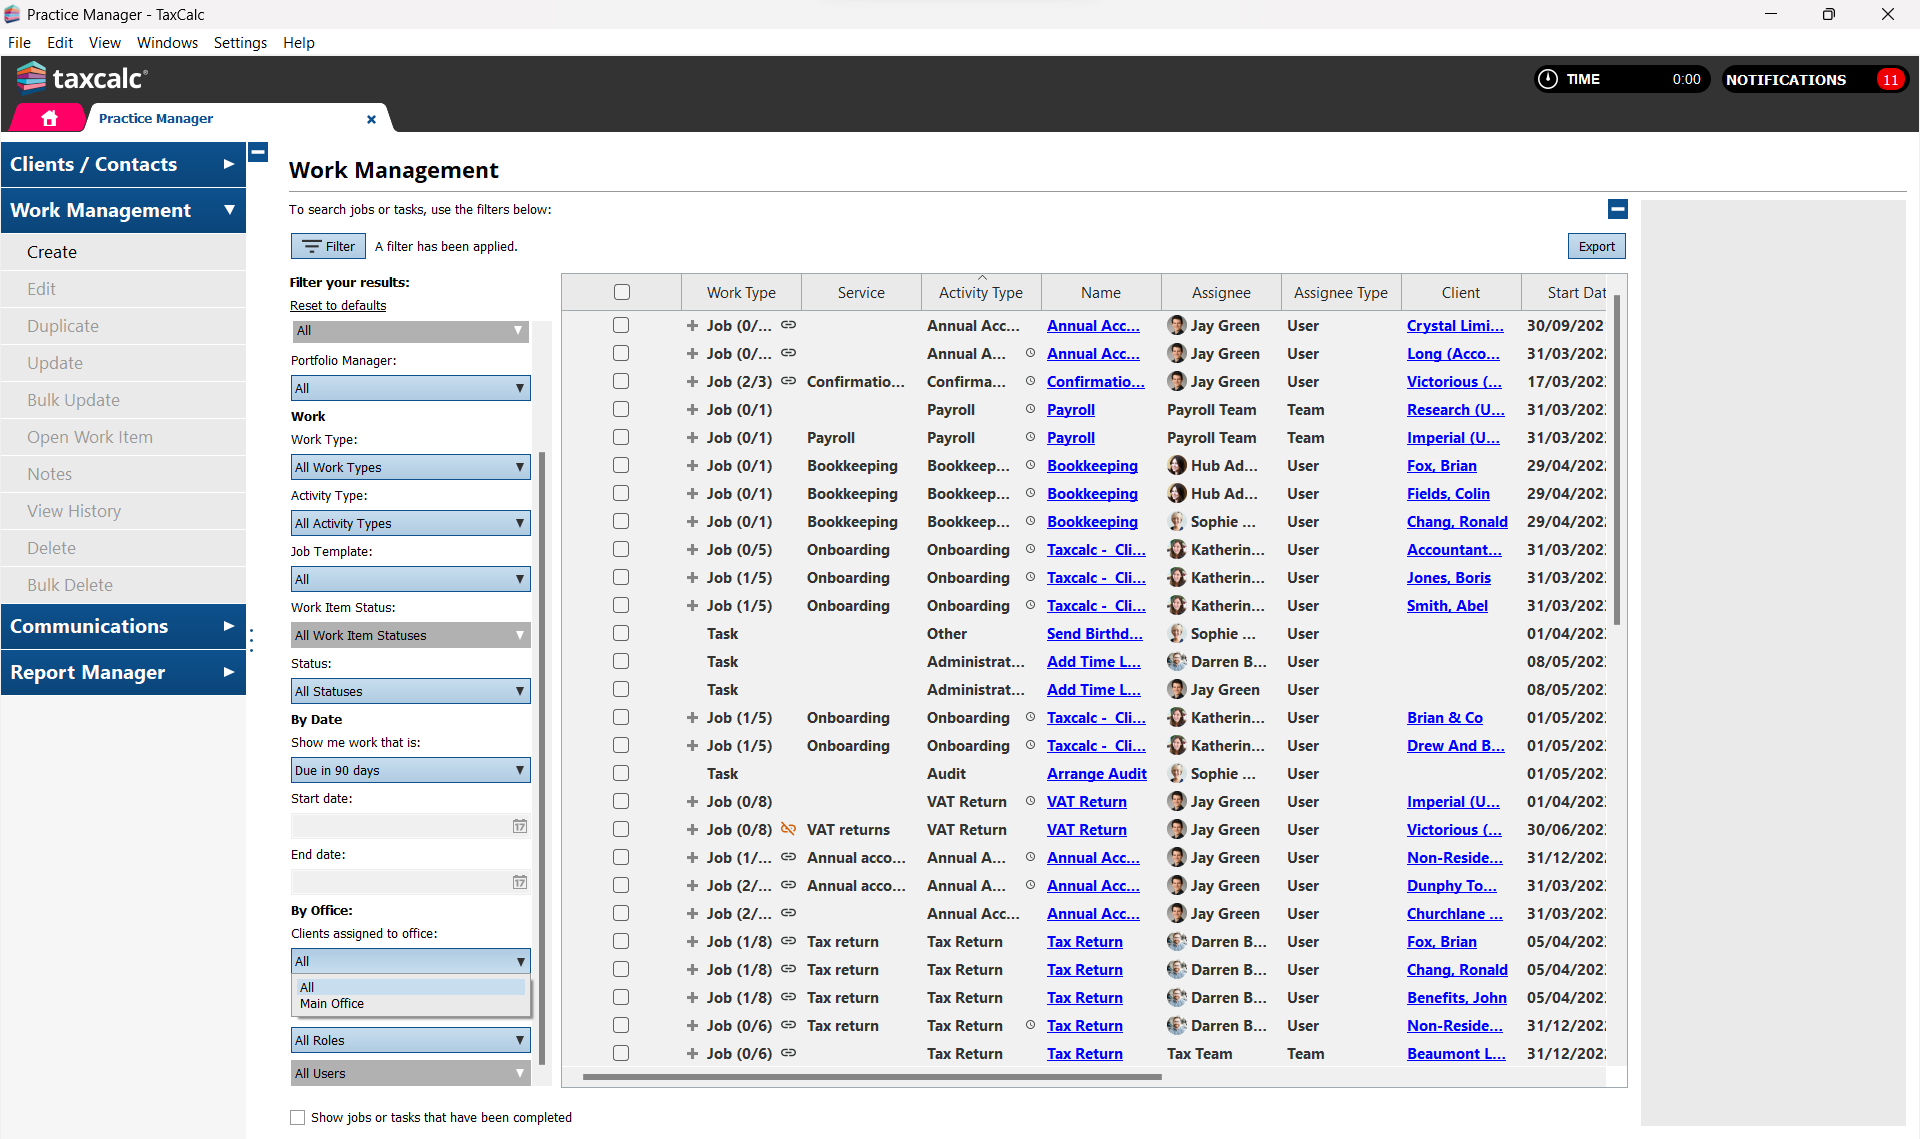
Task: Collapse sidebar using blue minus icon
Action: pyautogui.click(x=258, y=152)
